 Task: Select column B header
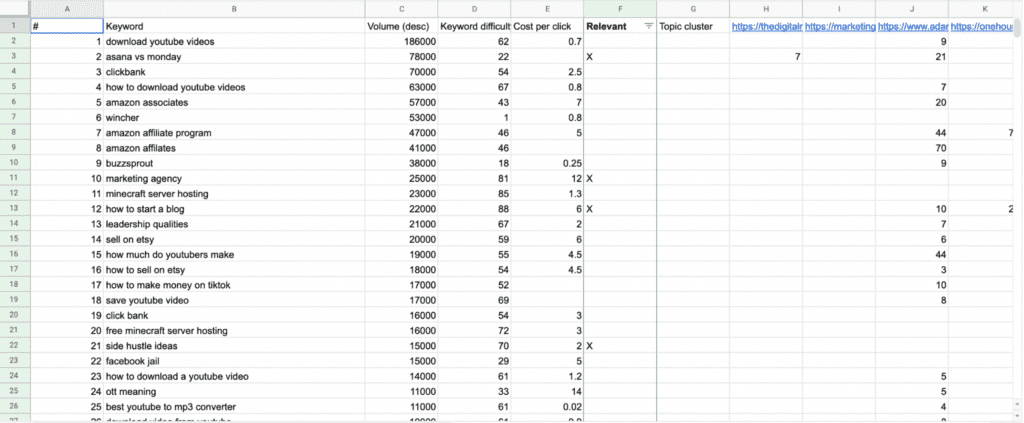click(234, 8)
